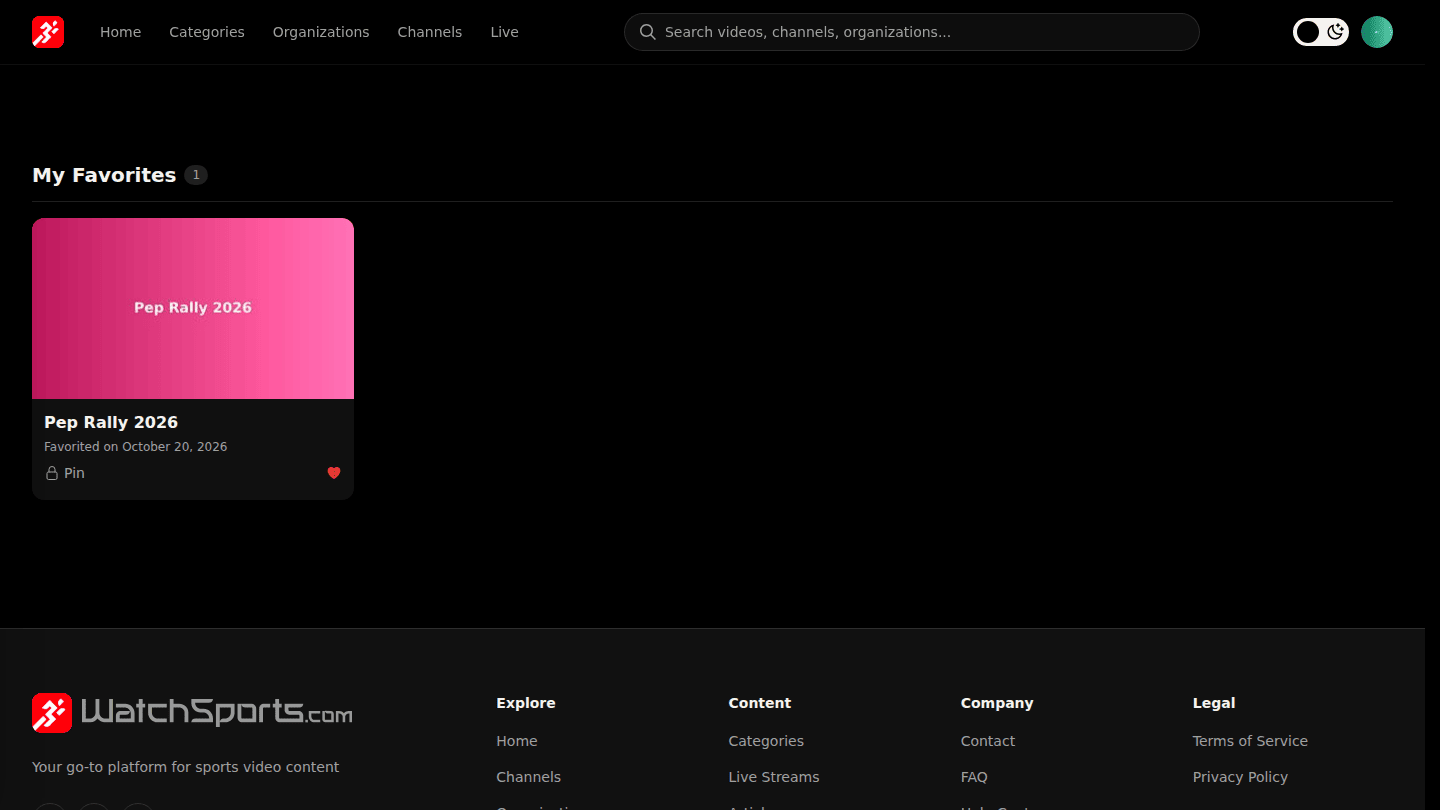Click the 'Favorited on October 20, 2026' text

coord(136,447)
